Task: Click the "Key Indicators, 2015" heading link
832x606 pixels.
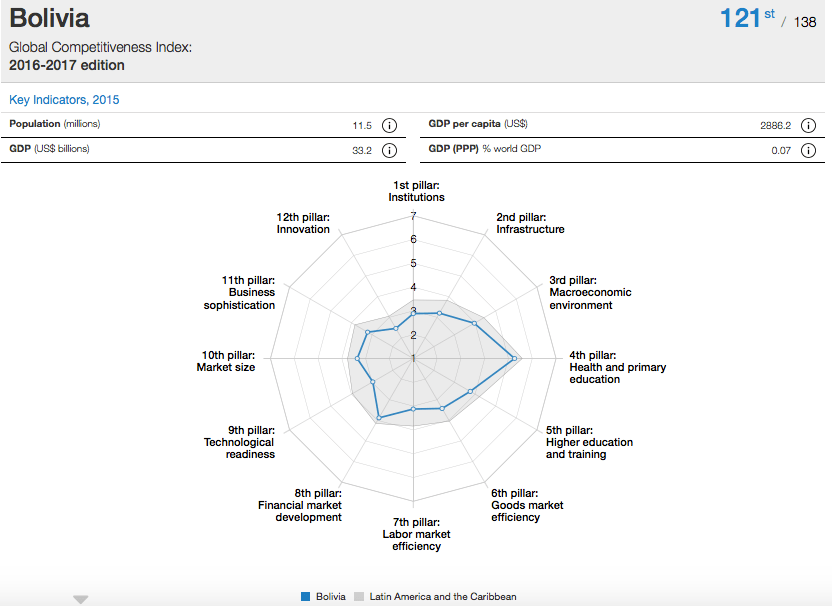Action: [64, 100]
